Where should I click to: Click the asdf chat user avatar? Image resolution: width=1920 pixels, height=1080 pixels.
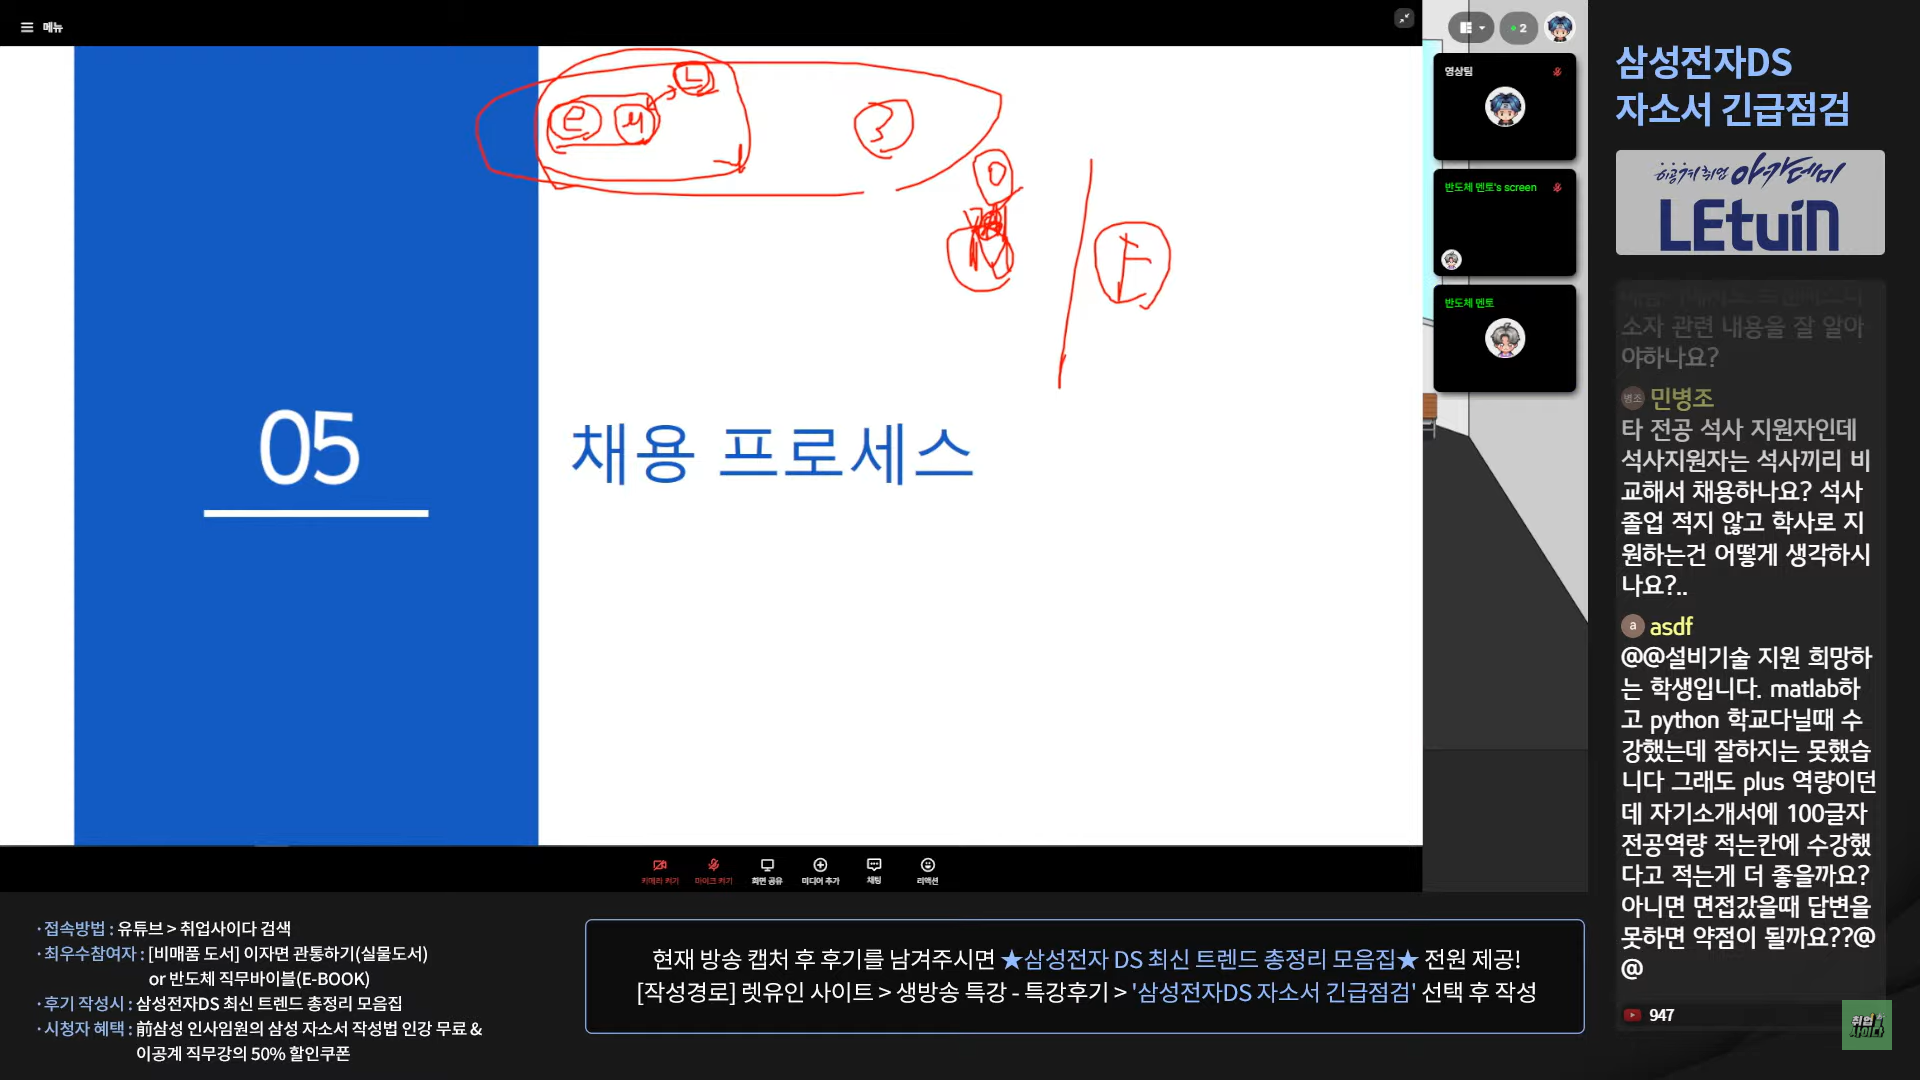(x=1632, y=626)
